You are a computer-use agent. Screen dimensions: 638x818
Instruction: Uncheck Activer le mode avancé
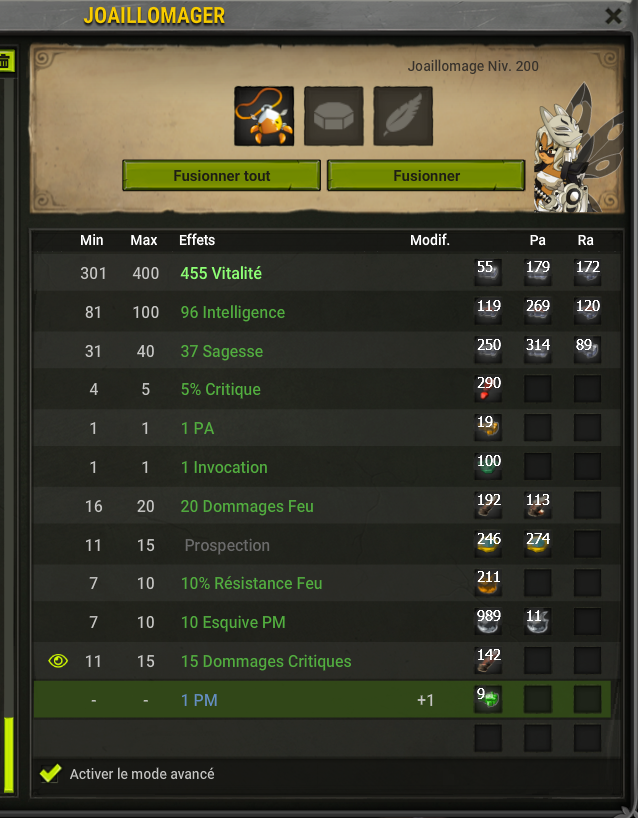[51, 773]
